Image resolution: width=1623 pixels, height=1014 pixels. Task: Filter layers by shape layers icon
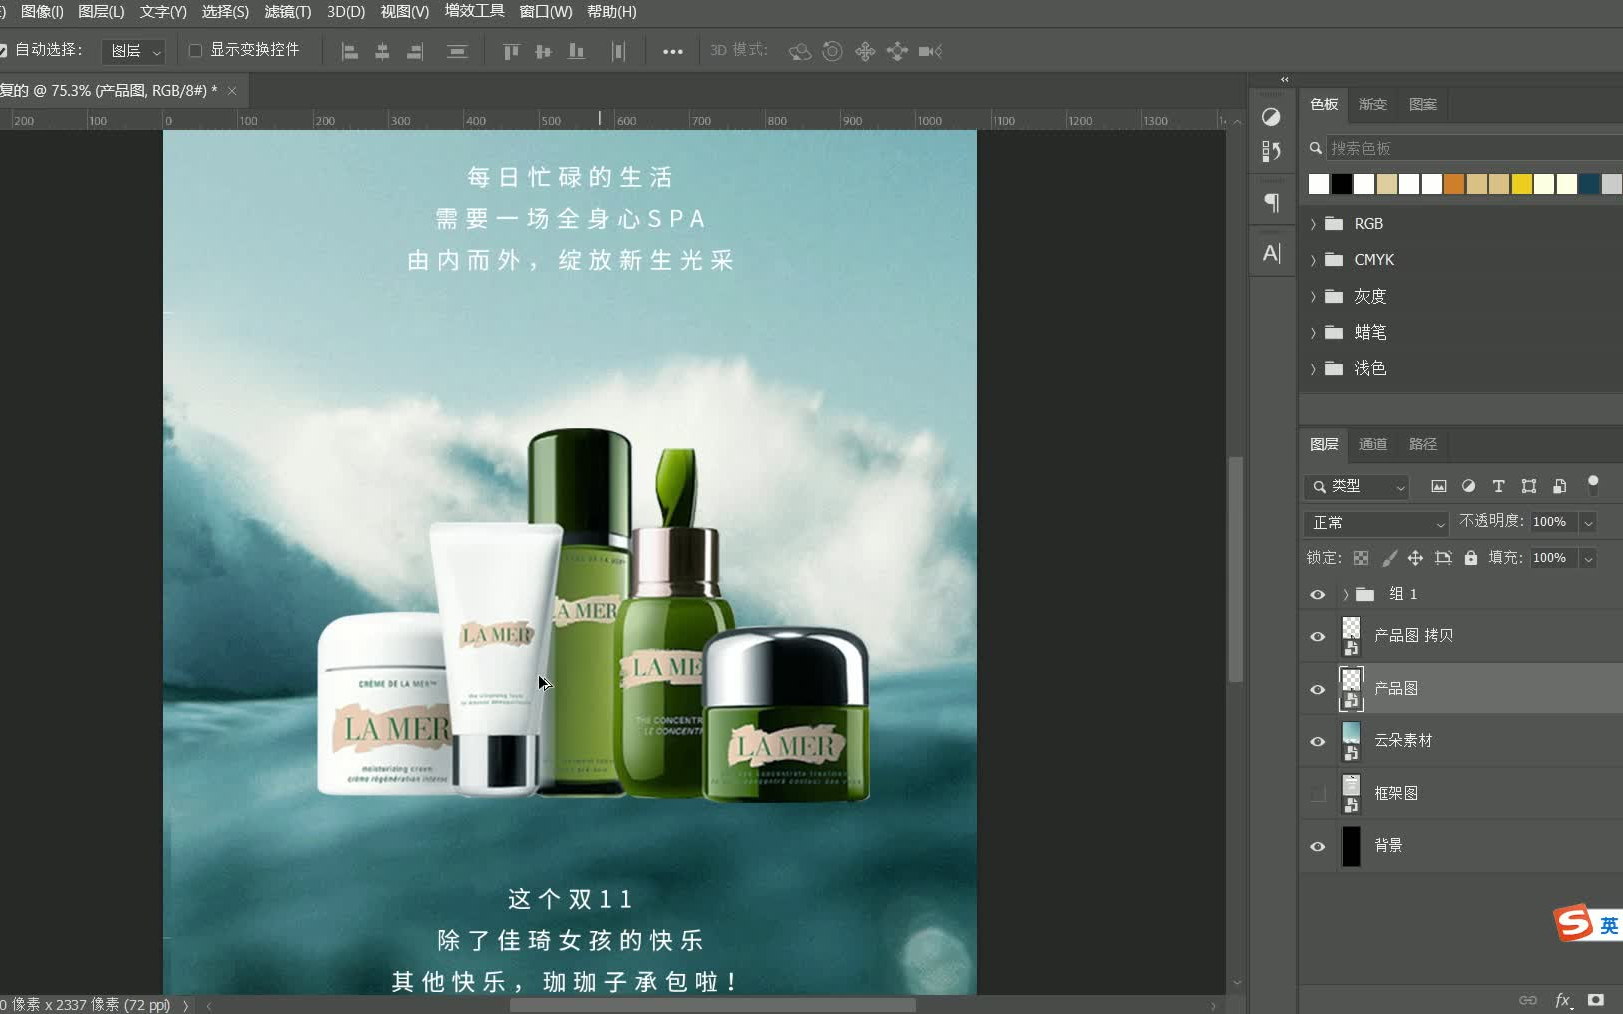(1529, 486)
